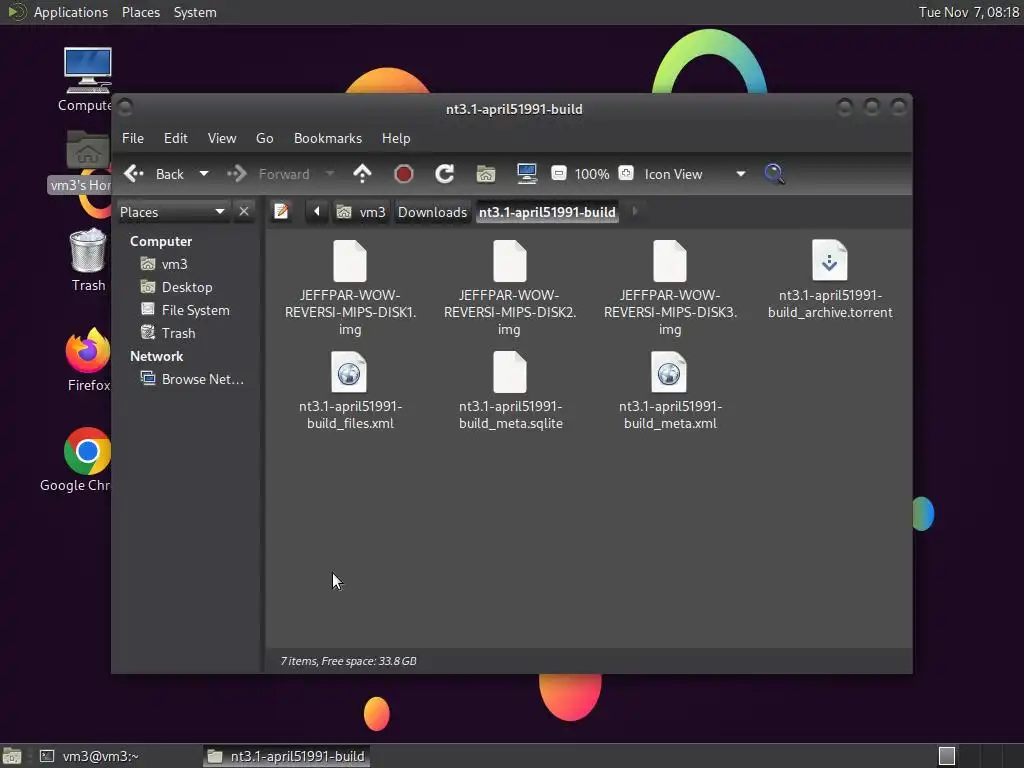Close the Places side pane
This screenshot has width=1024, height=768.
point(244,212)
